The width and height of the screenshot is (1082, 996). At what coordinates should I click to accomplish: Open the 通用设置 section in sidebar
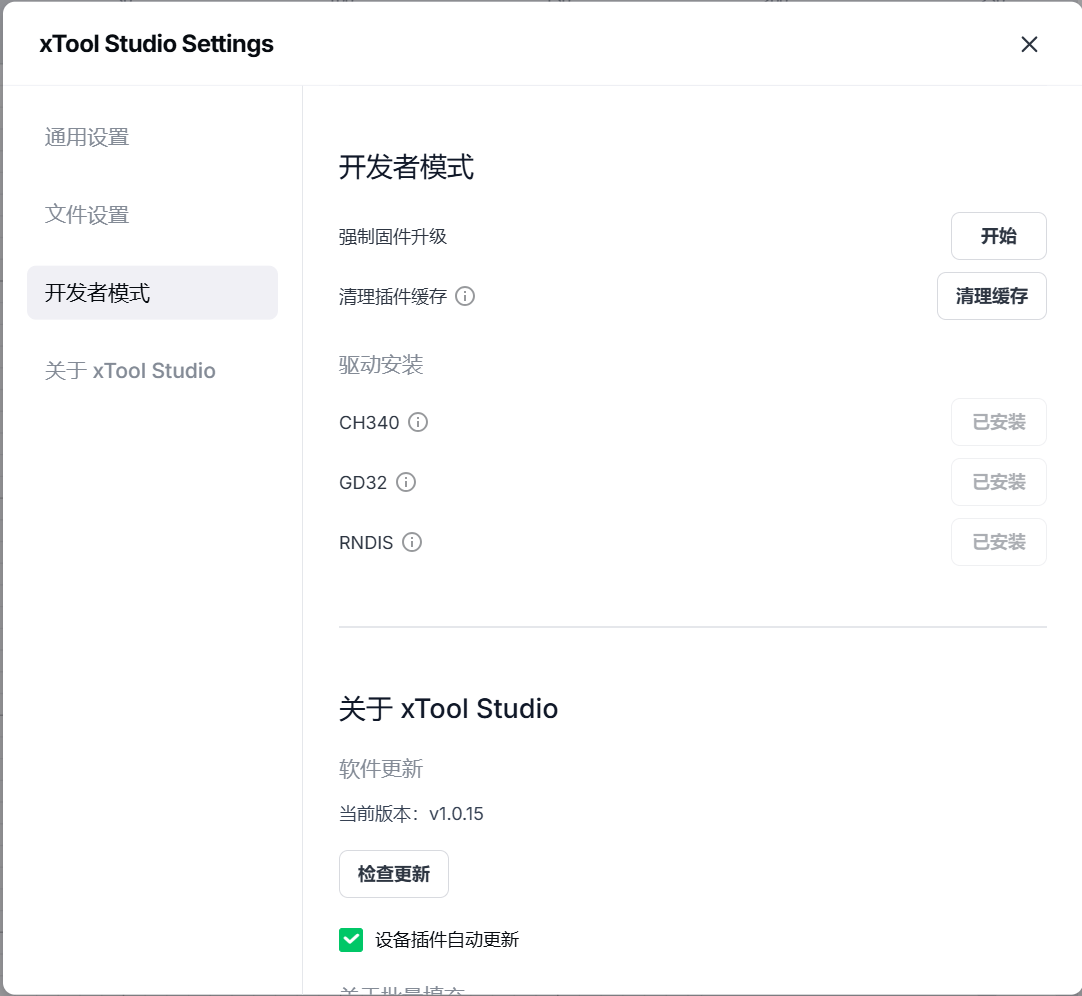click(x=87, y=137)
